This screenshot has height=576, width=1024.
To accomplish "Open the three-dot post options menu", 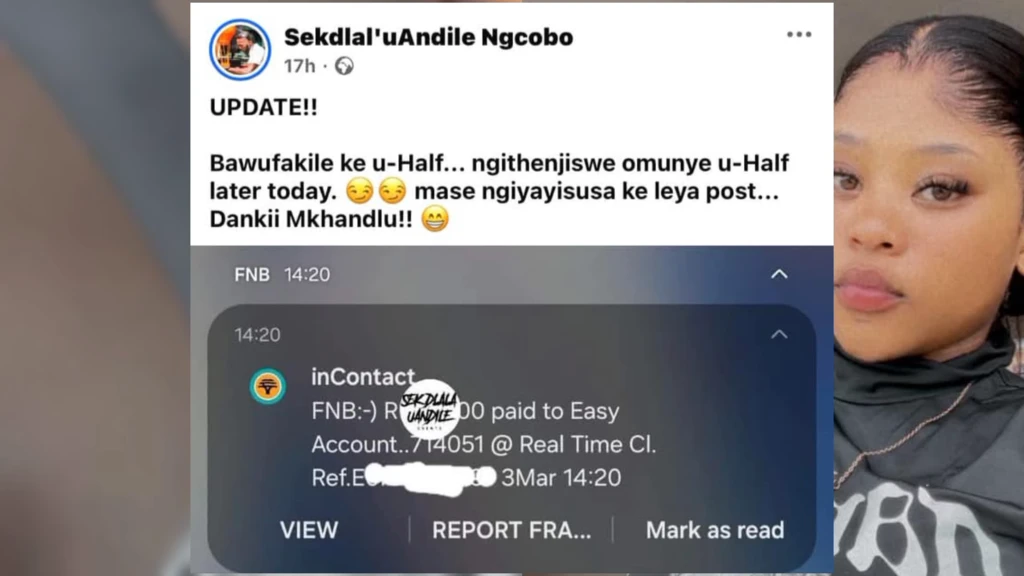I will click(x=799, y=35).
